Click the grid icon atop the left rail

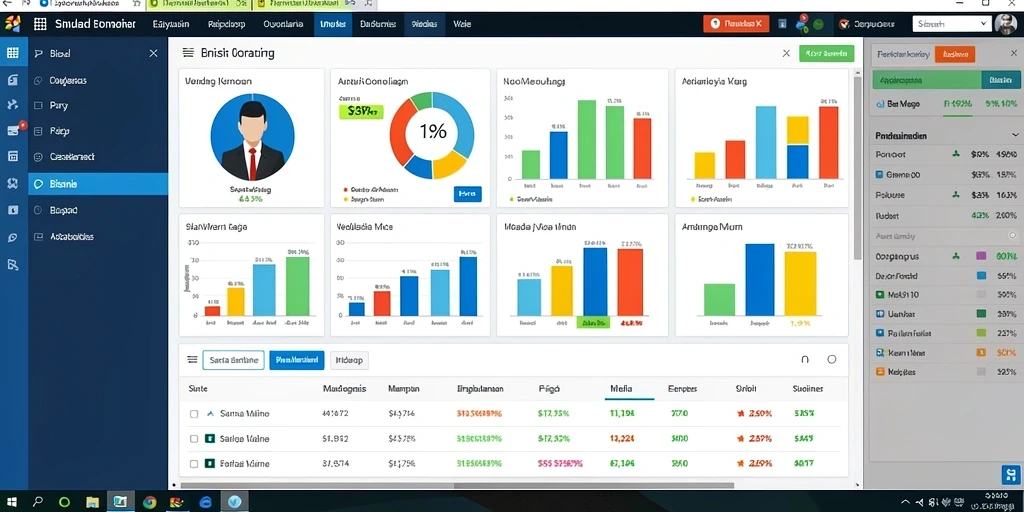[x=12, y=53]
